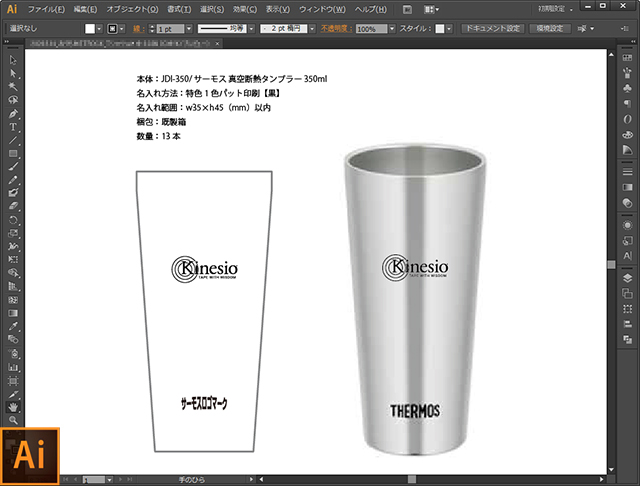Open the ウィンドウ menu
Screen dimensions: 640x486
[x=322, y=9]
